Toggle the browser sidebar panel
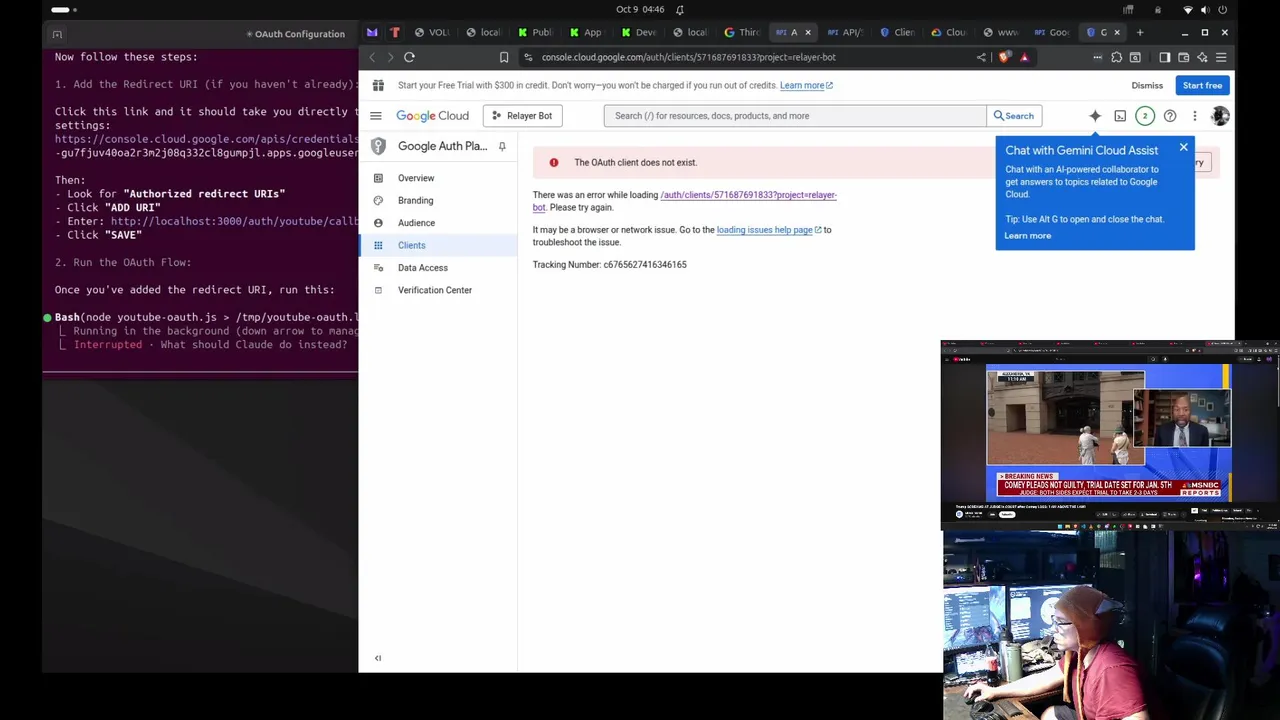 pos(1164,57)
